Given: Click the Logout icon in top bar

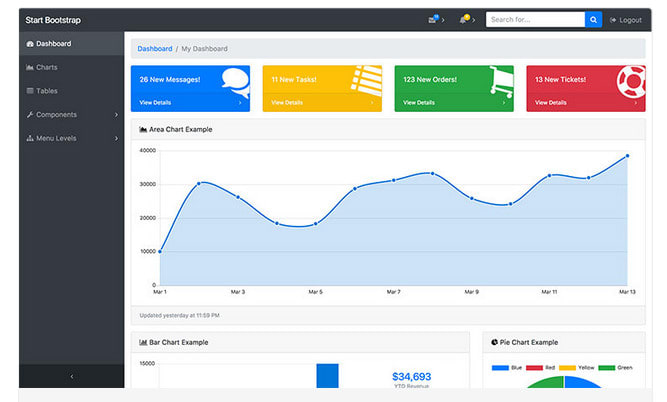Looking at the screenshot, I should [x=613, y=20].
